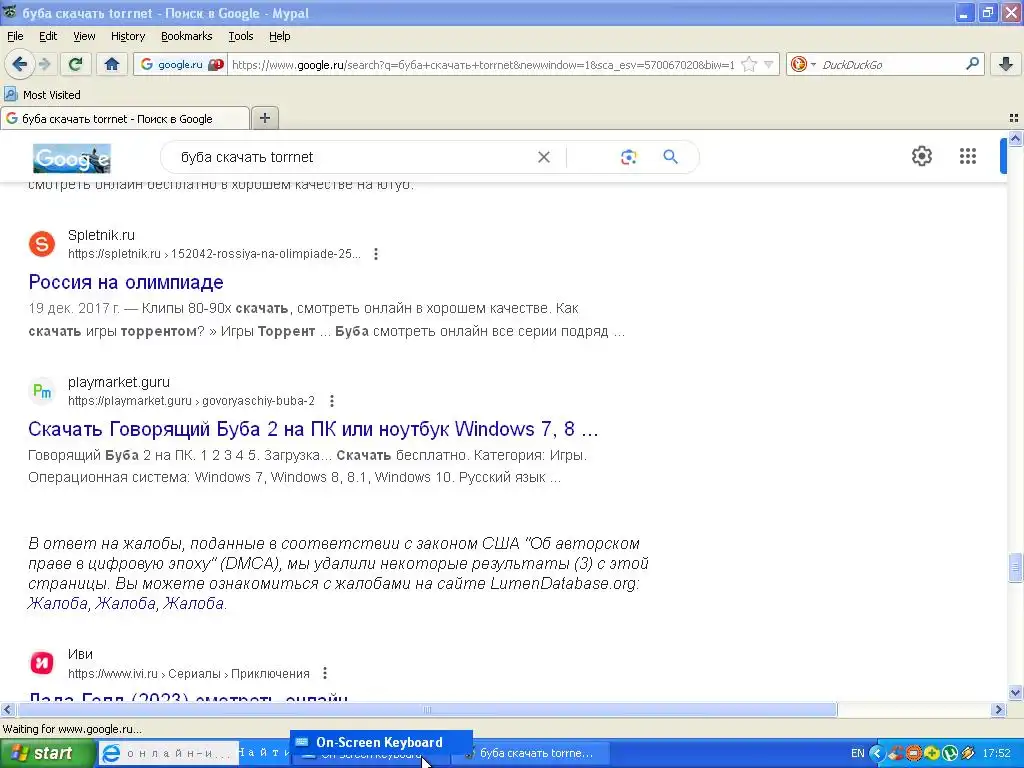Open a new tab with plus button
Screen dimensions: 1024x768
tap(264, 118)
